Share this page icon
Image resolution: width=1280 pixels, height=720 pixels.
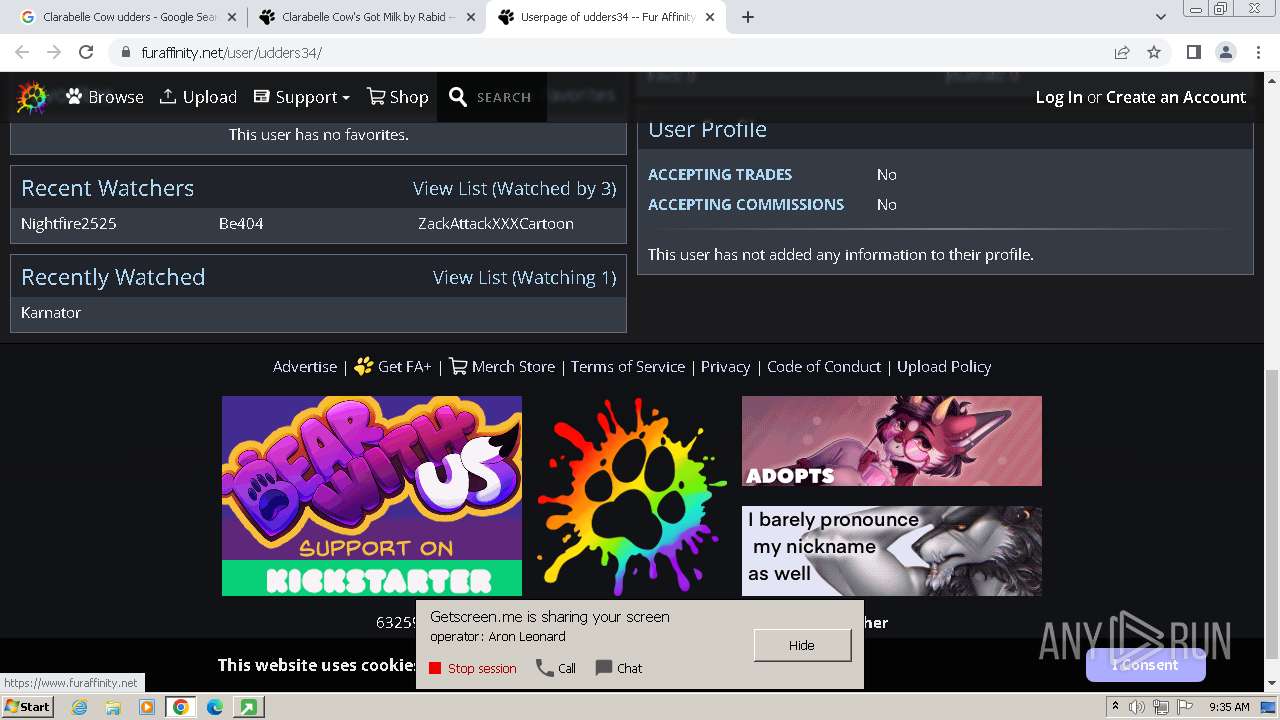pyautogui.click(x=1122, y=52)
